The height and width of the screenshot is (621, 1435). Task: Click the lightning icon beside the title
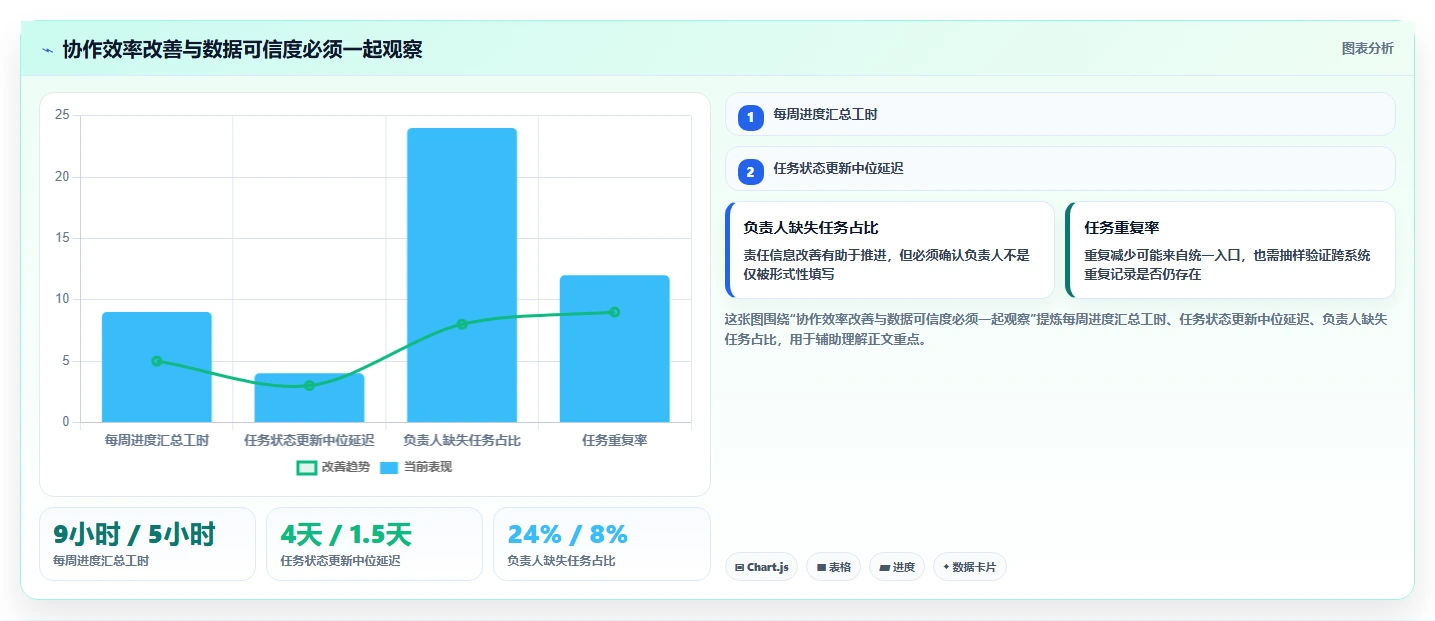click(47, 50)
